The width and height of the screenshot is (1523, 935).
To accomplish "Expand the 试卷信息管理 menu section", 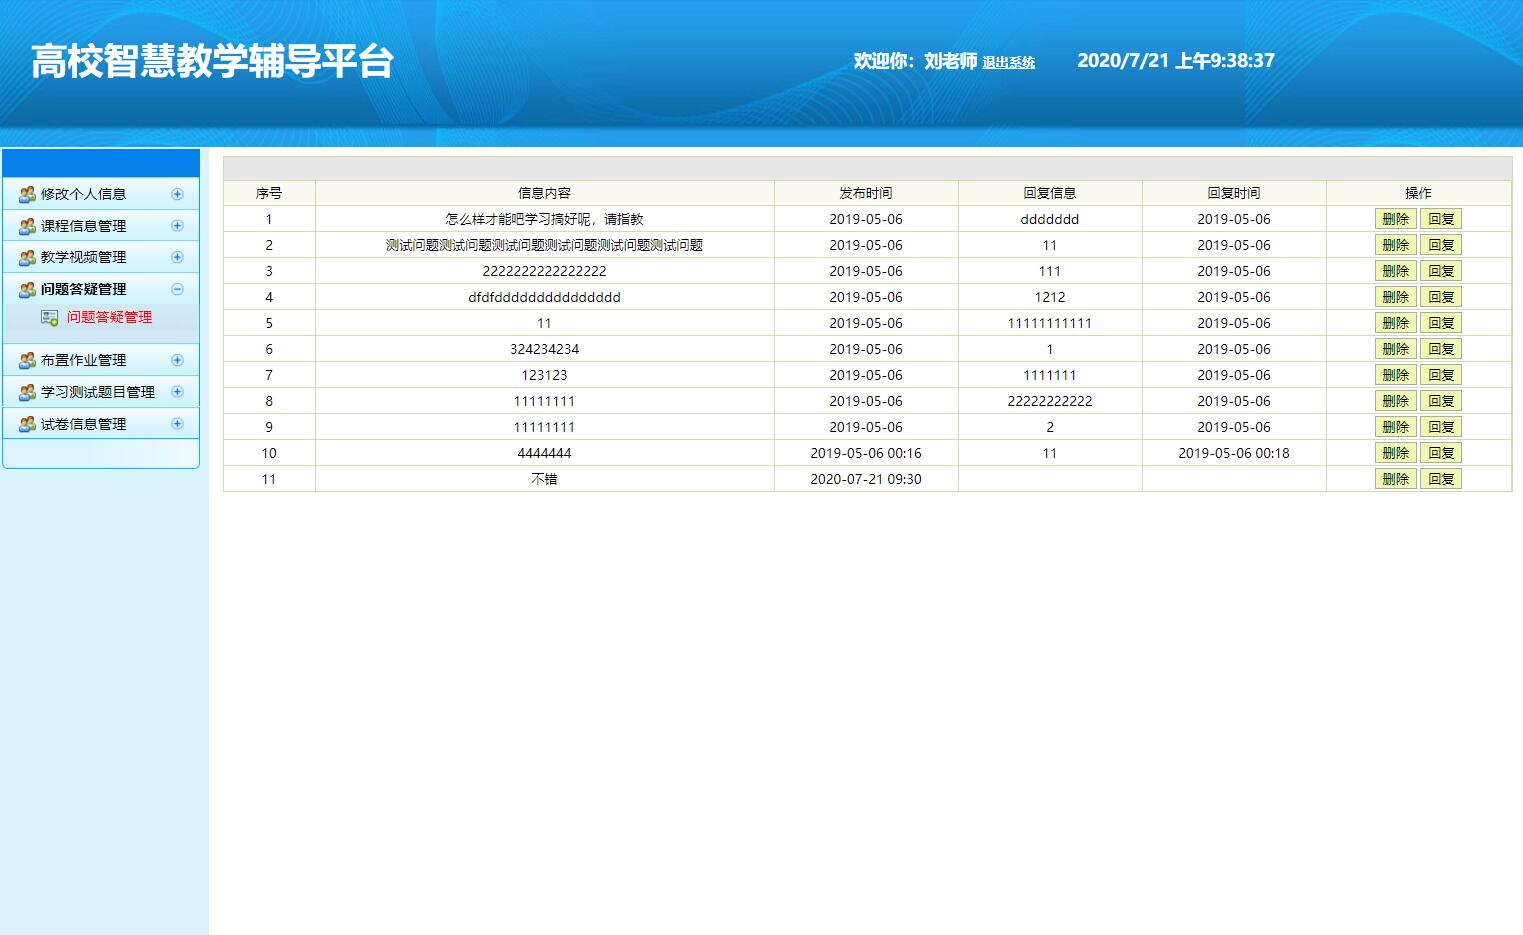I will 178,423.
